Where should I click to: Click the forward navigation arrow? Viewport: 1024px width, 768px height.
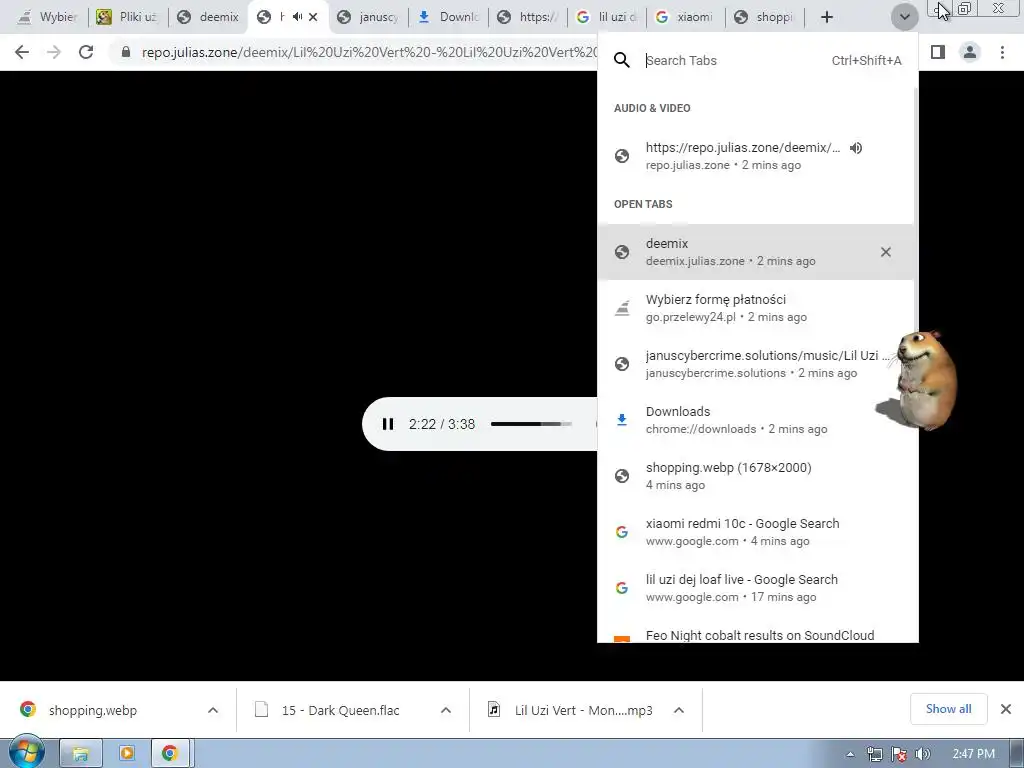pos(54,52)
